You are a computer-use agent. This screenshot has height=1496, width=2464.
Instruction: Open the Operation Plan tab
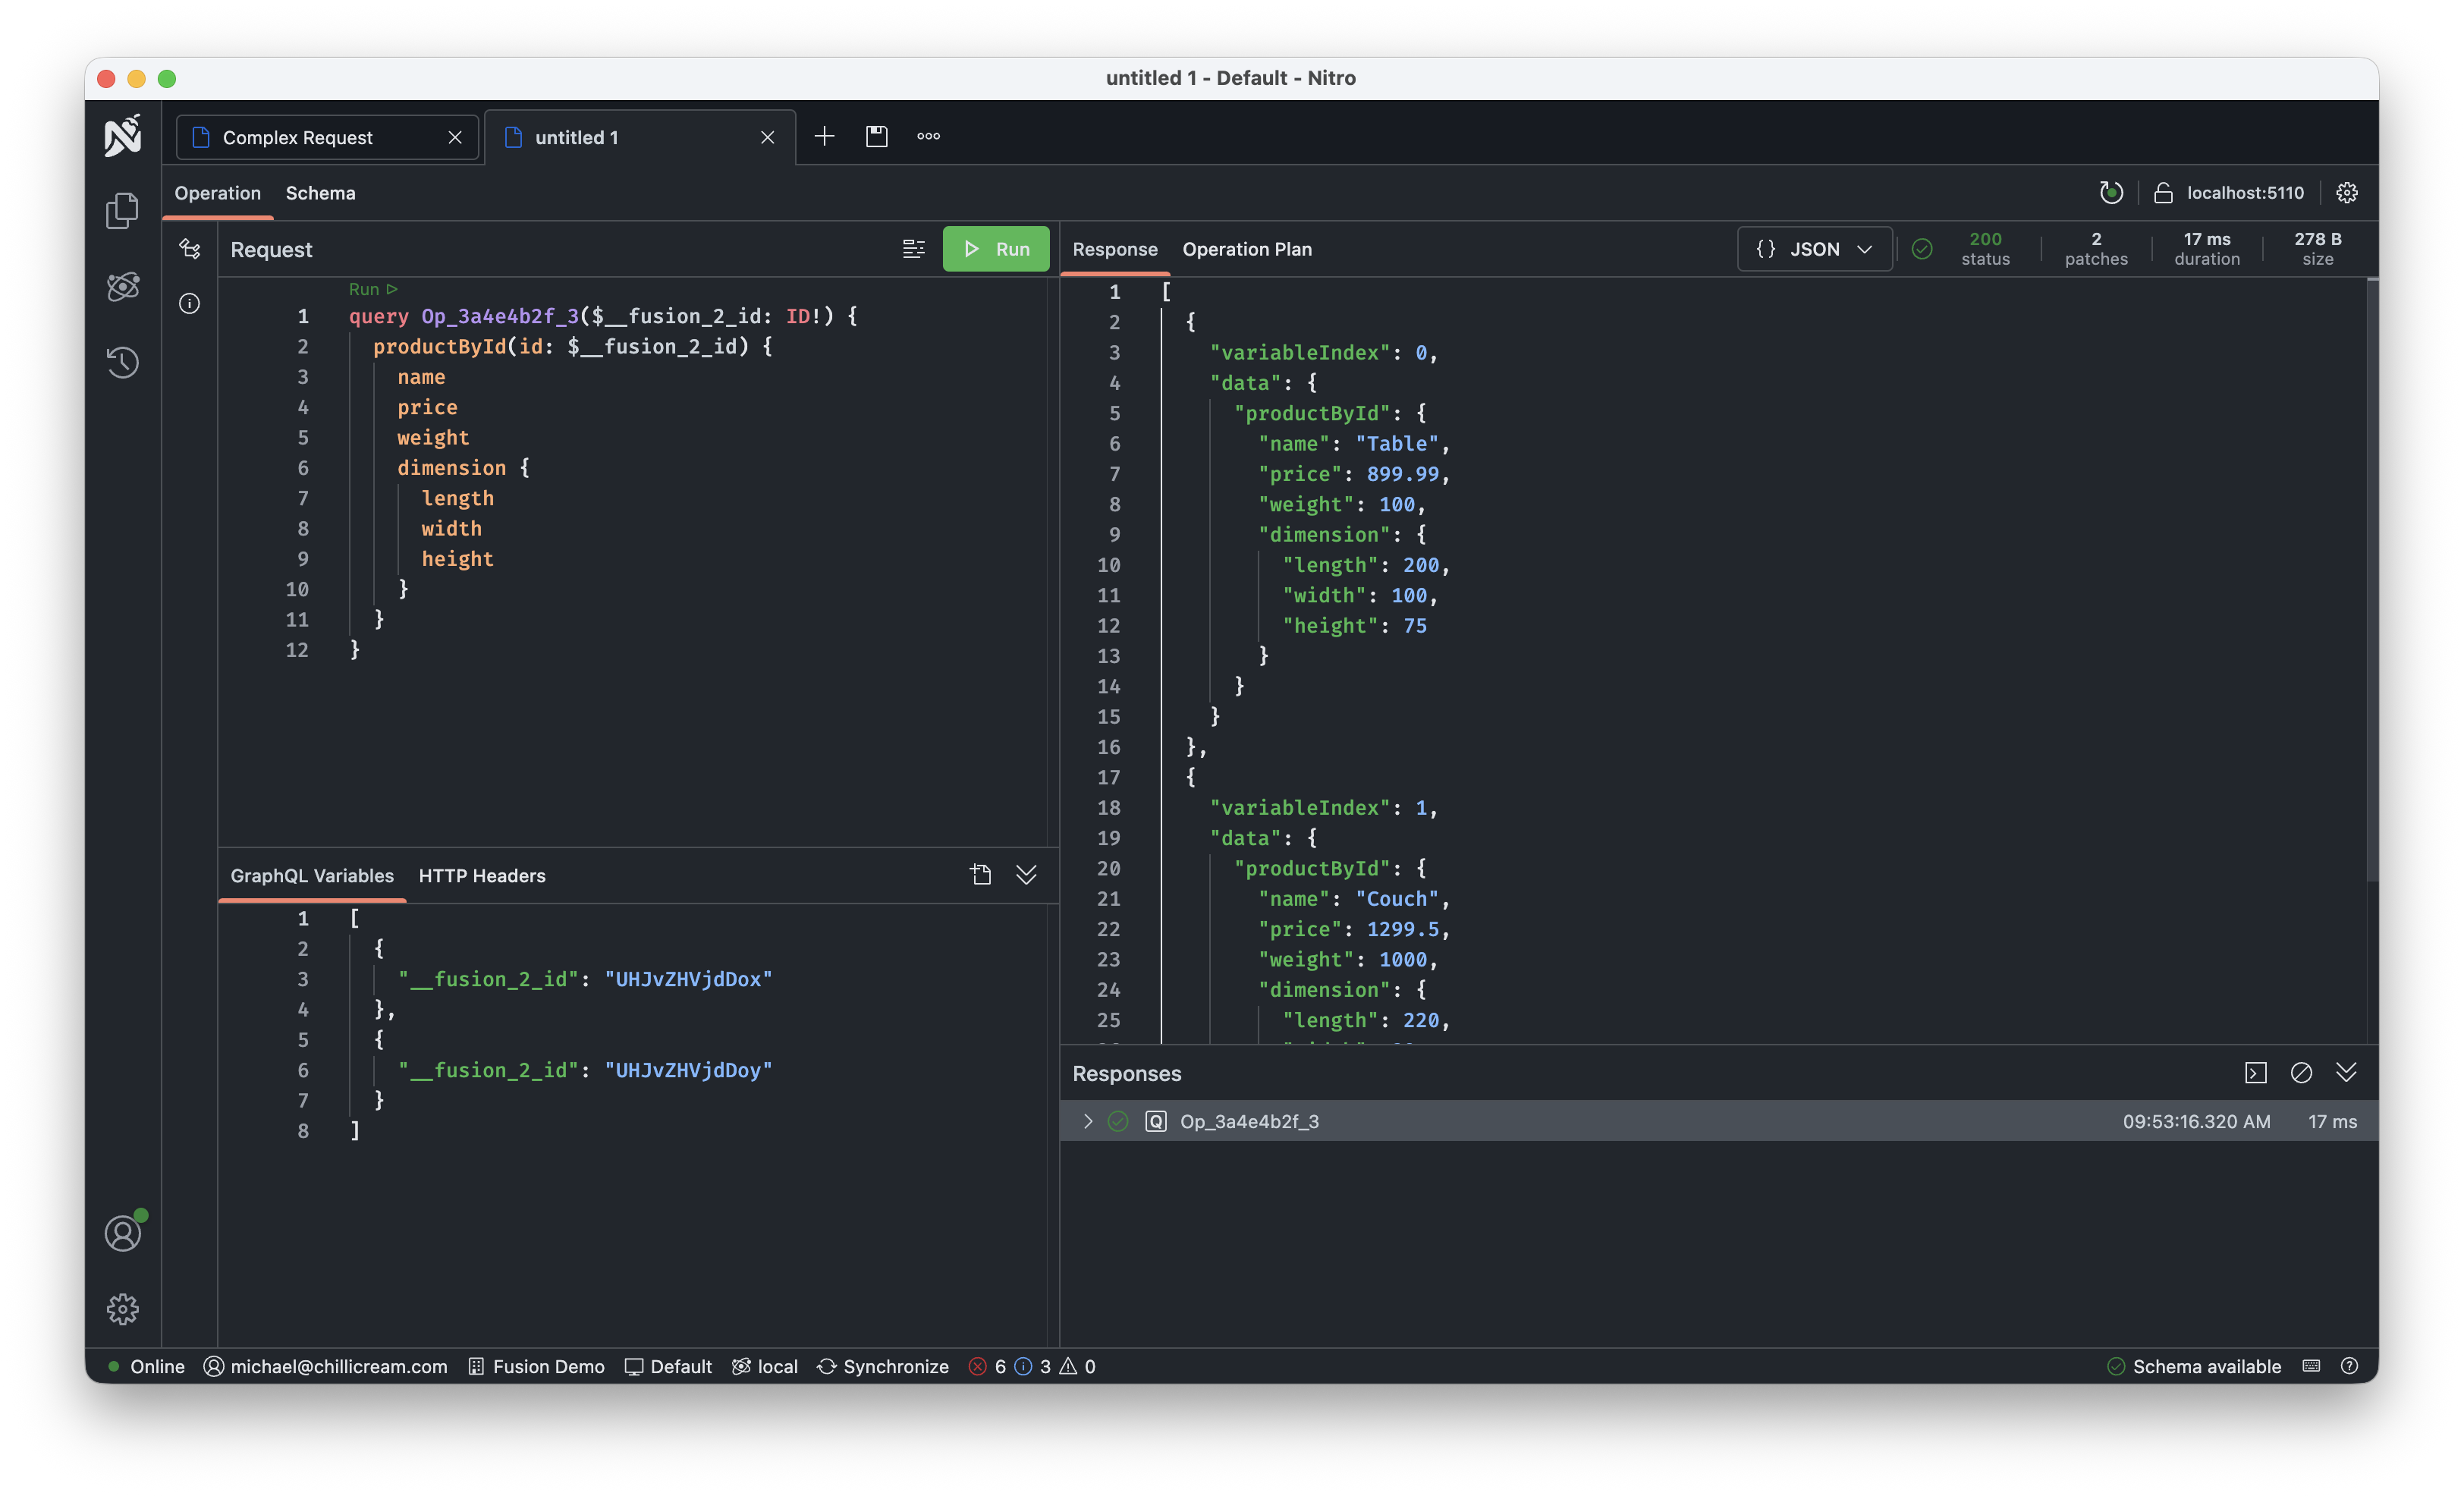[x=1247, y=249]
